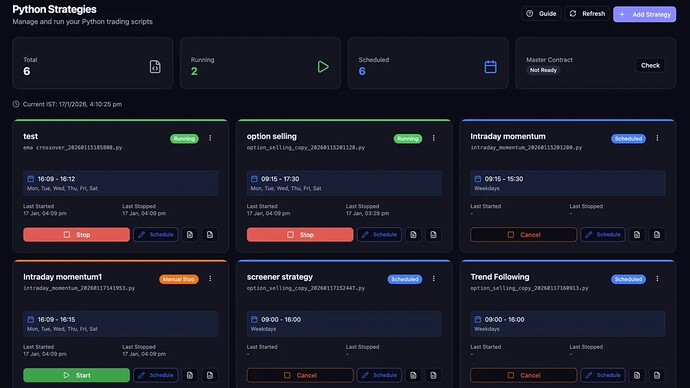Edit schedule of Trend Following strategy
The width and height of the screenshot is (690, 388).
(603, 375)
